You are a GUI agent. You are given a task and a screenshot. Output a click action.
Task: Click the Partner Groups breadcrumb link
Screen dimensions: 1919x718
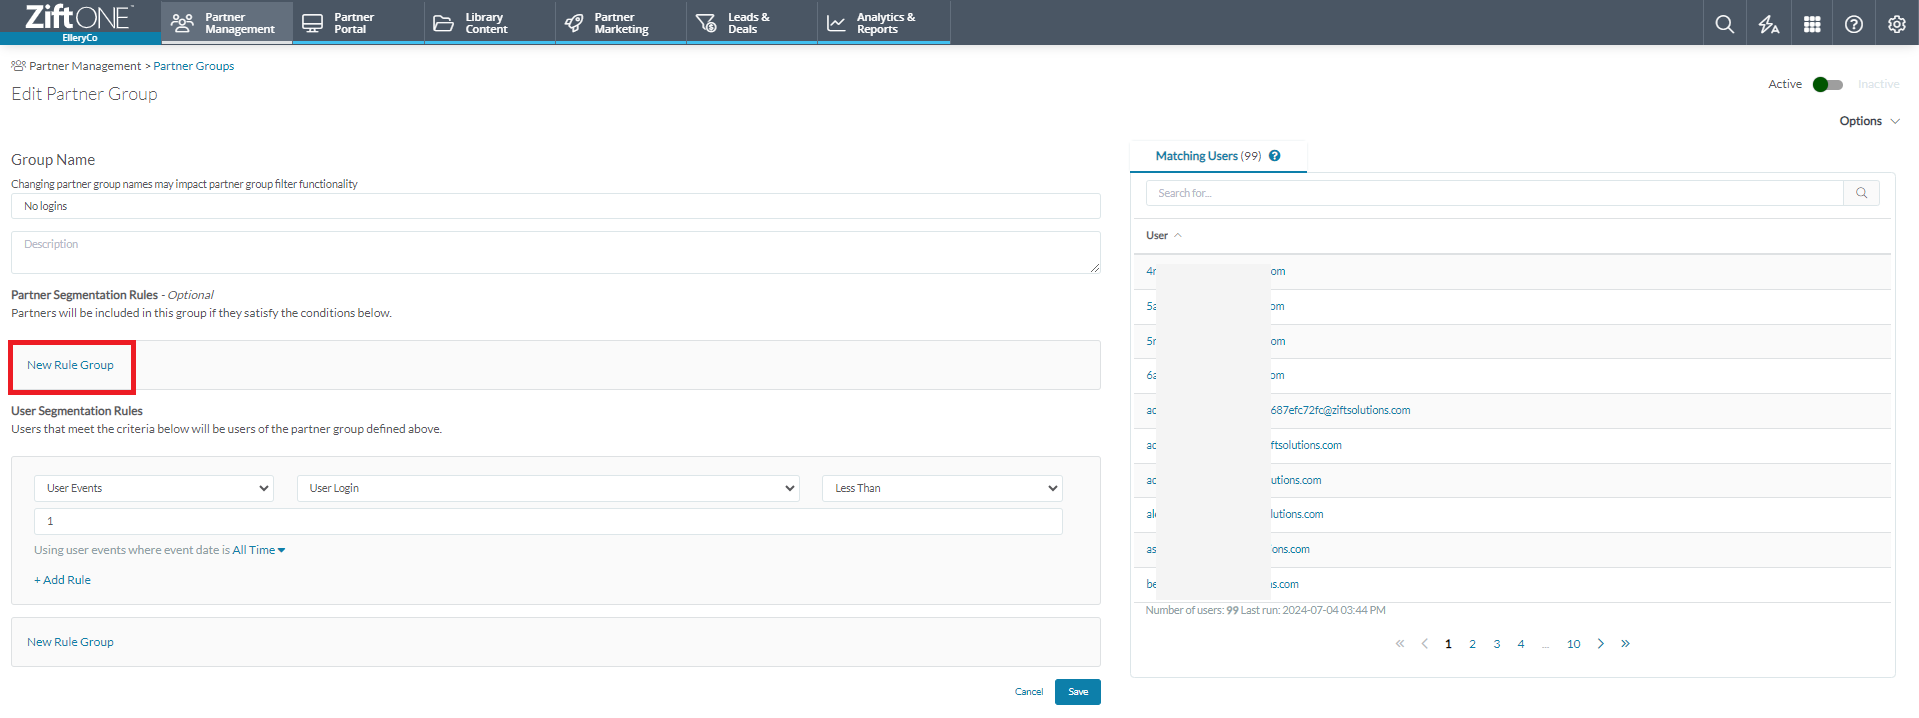pos(193,66)
